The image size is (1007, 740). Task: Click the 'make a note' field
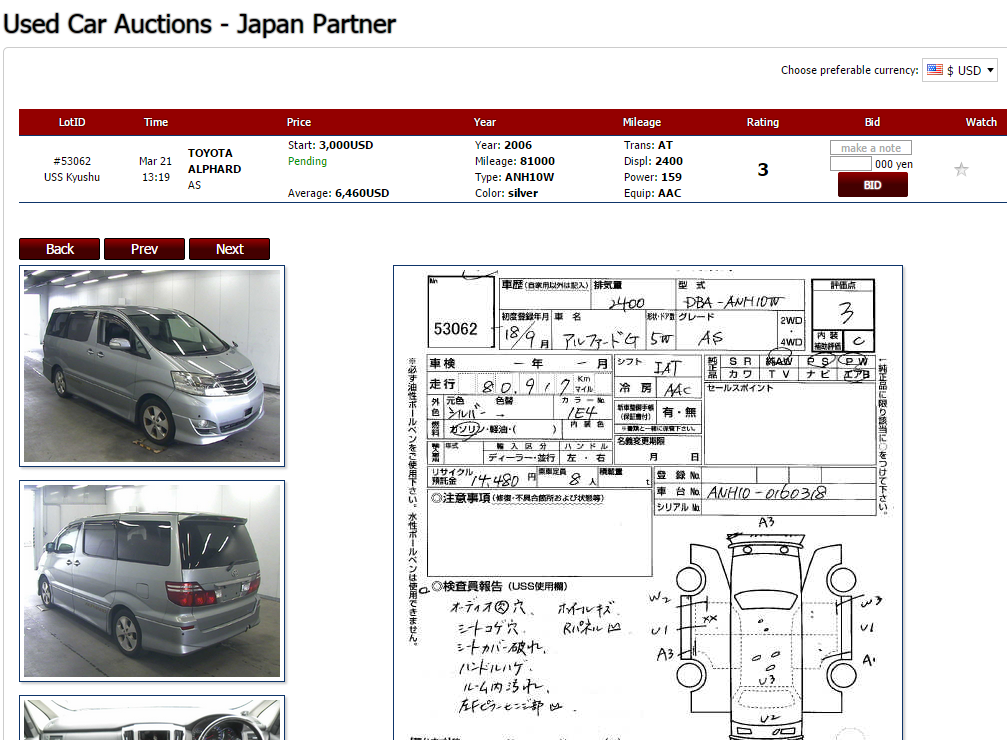click(870, 148)
